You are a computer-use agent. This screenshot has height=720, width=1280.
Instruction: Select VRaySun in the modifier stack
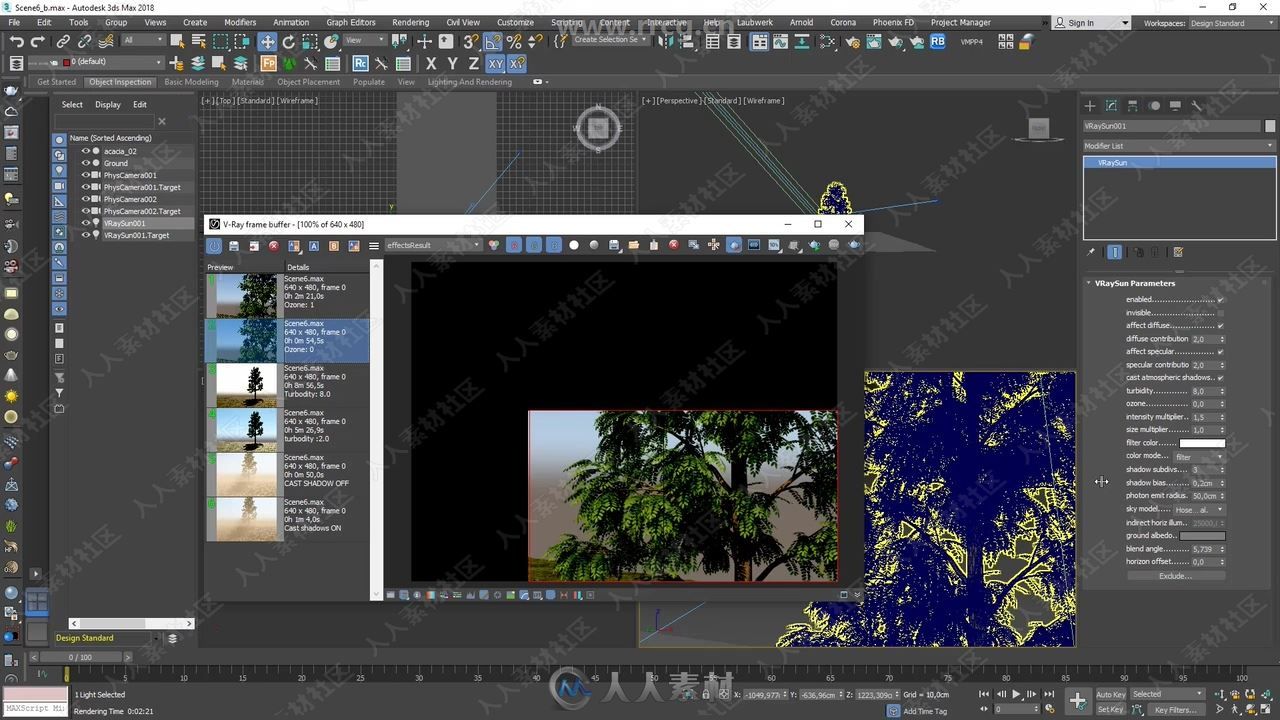1179,162
